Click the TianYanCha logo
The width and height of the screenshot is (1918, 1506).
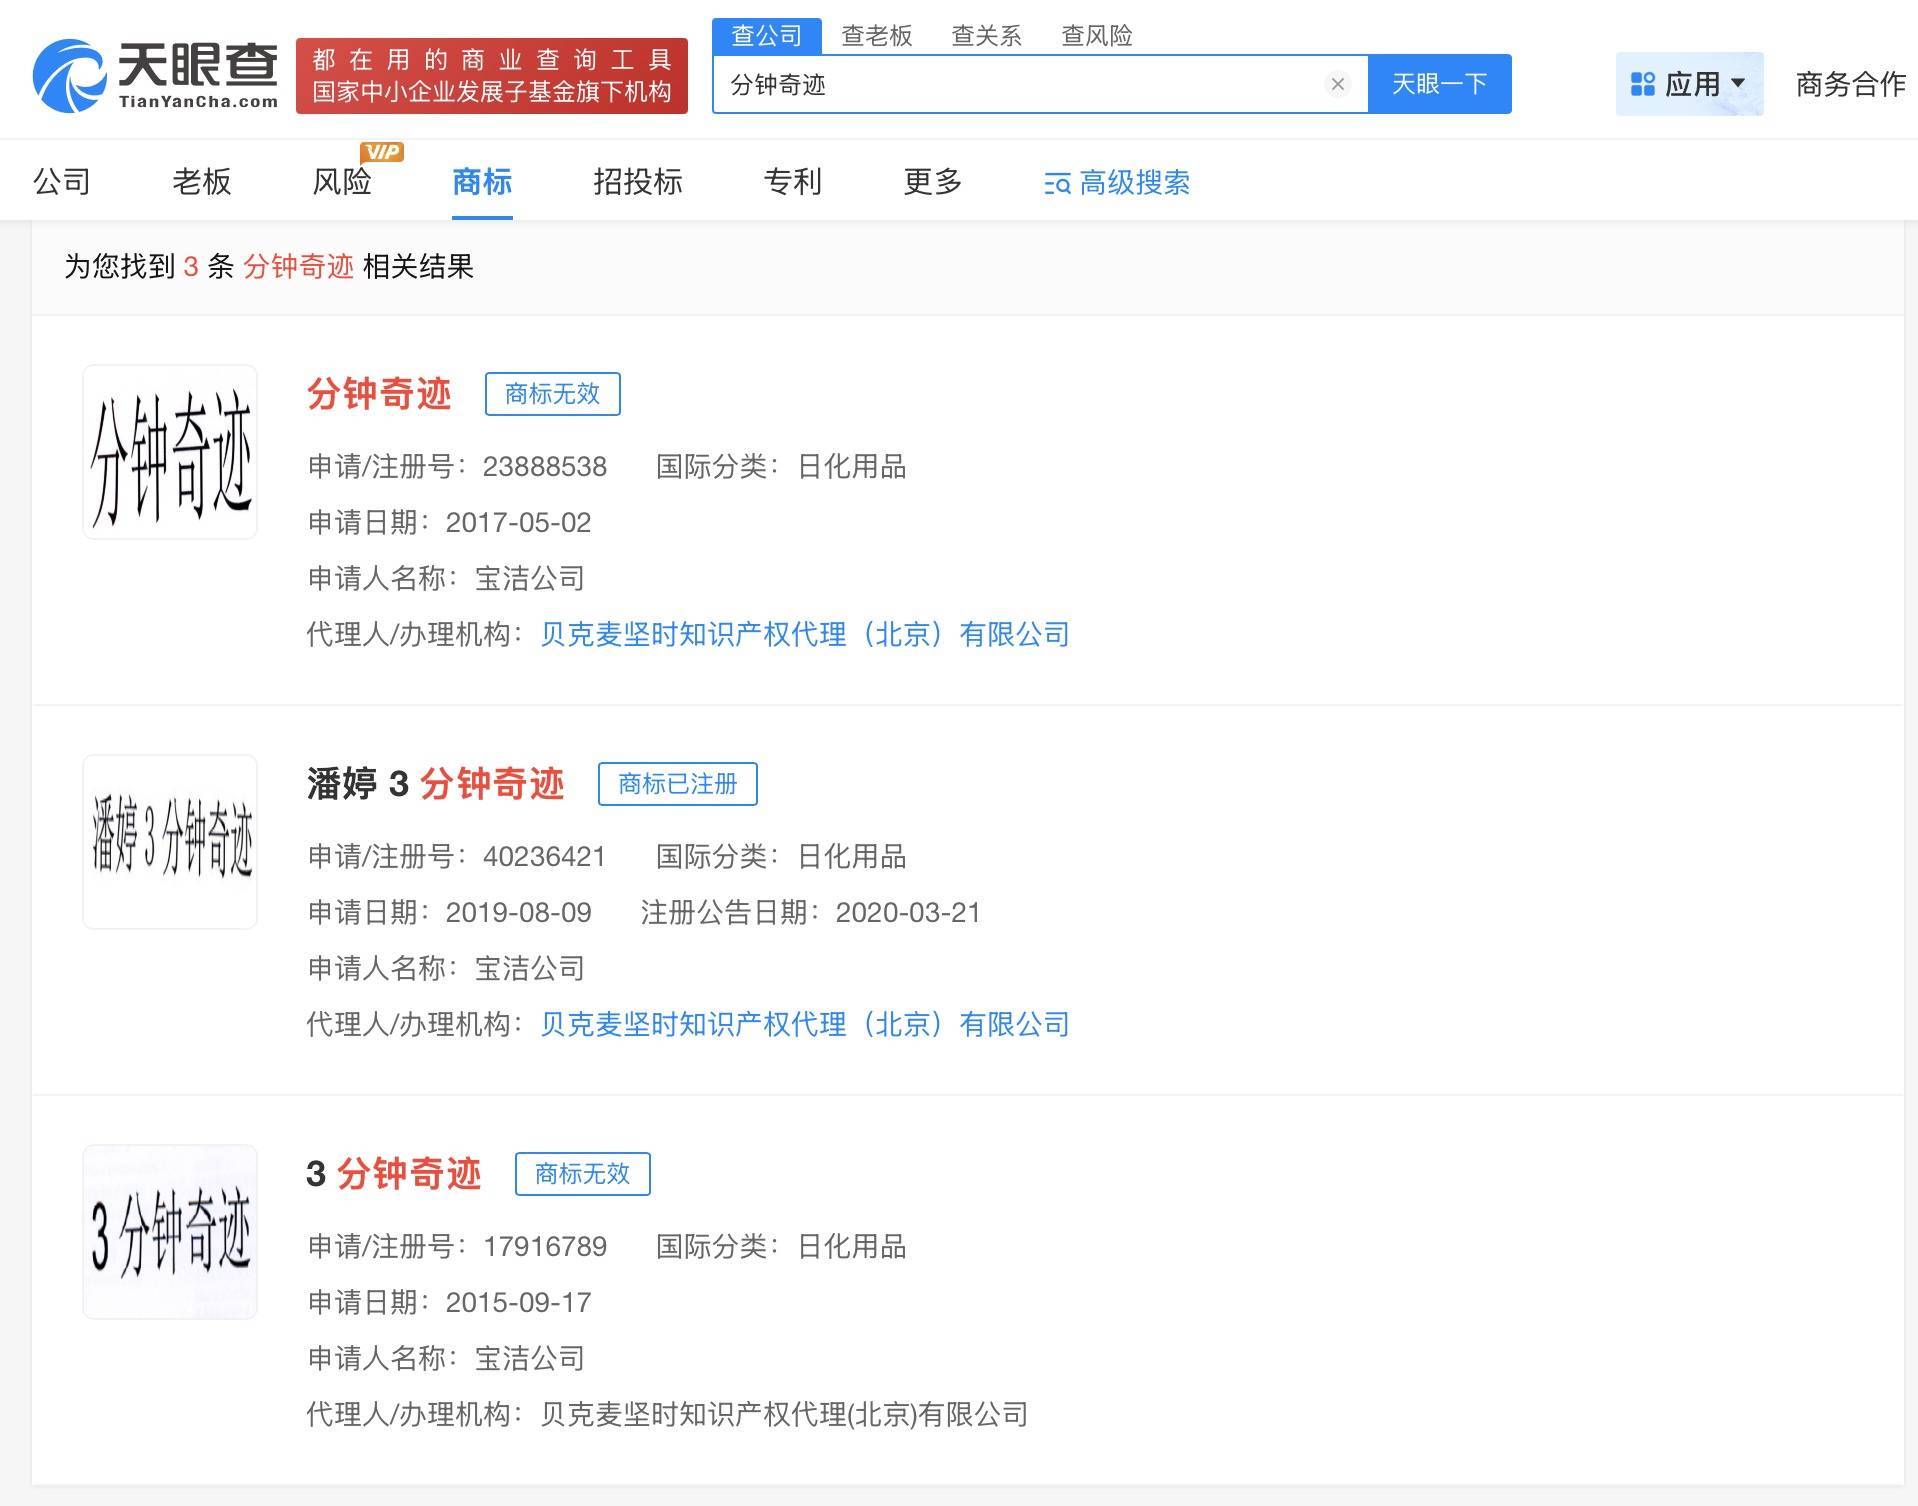click(155, 75)
